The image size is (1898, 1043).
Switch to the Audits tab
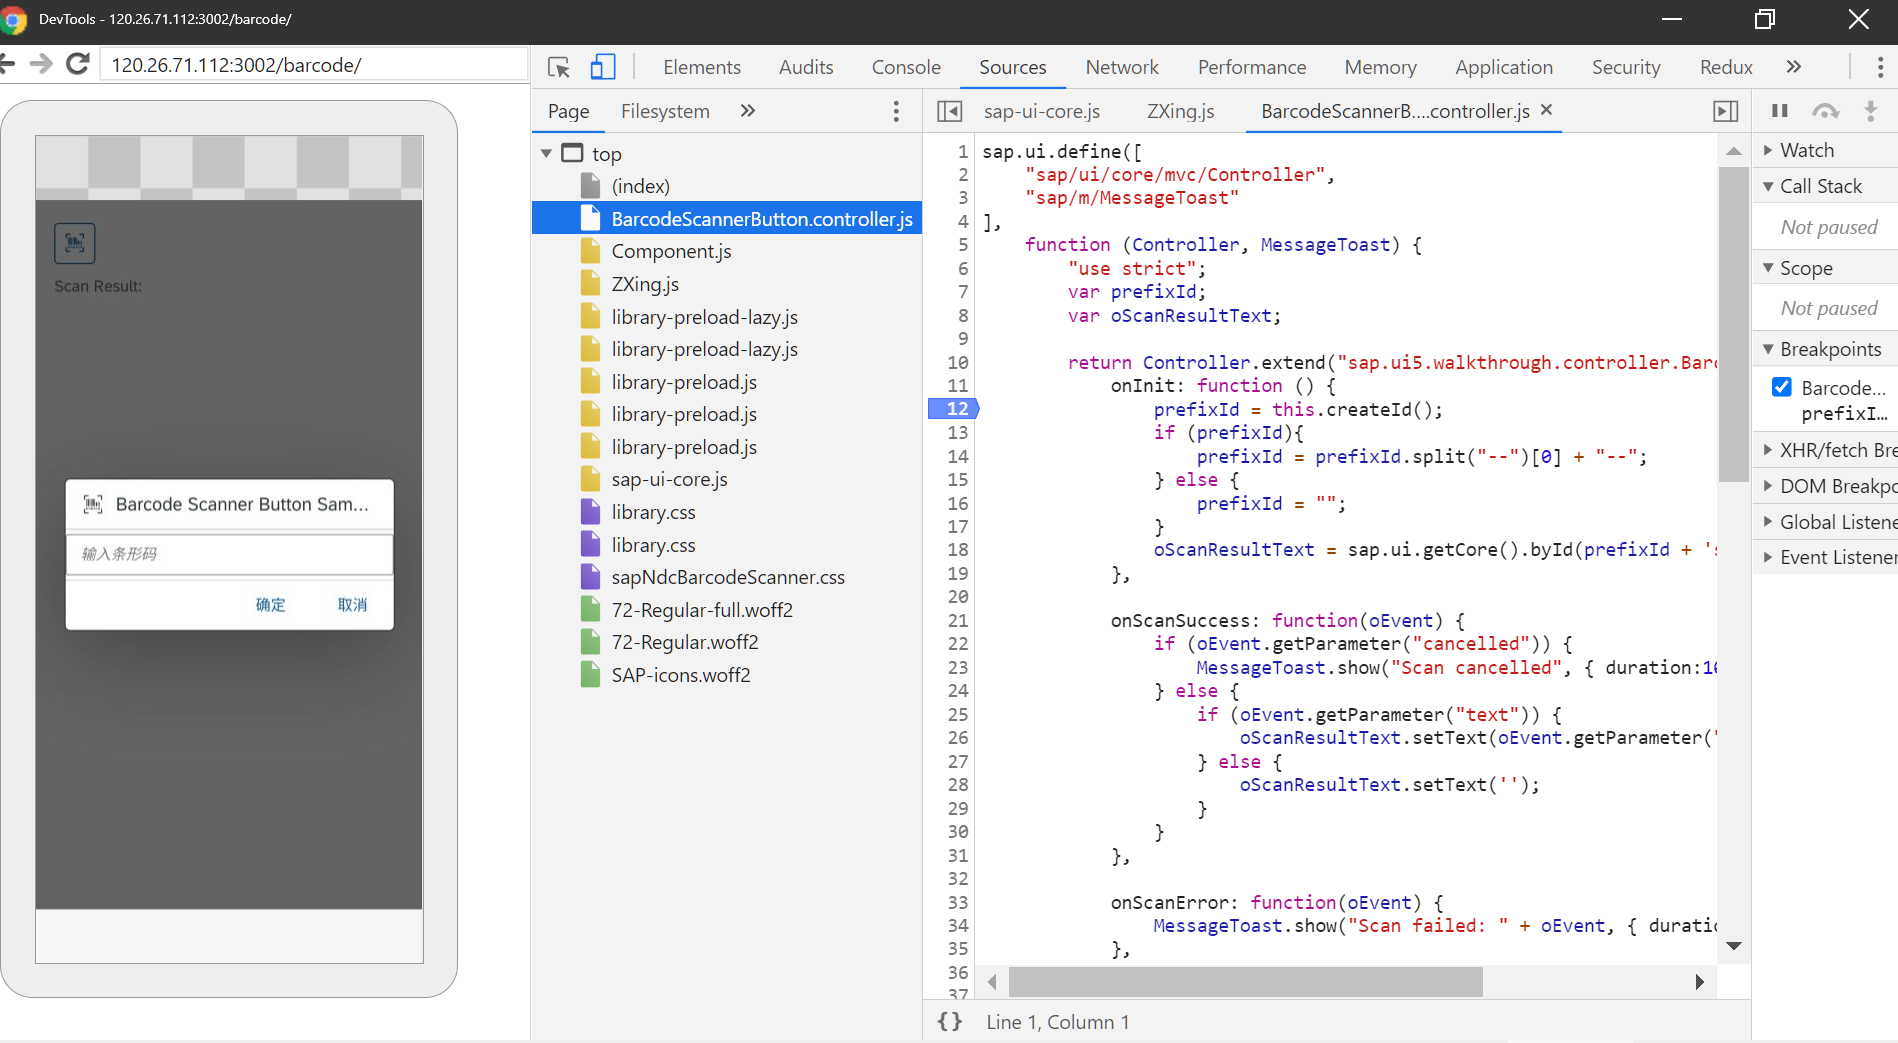pos(806,67)
